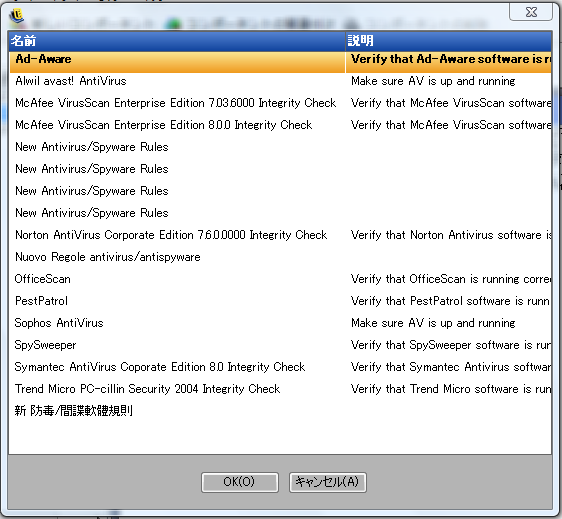Select Sophos AntiVirus entry

(x=280, y=323)
